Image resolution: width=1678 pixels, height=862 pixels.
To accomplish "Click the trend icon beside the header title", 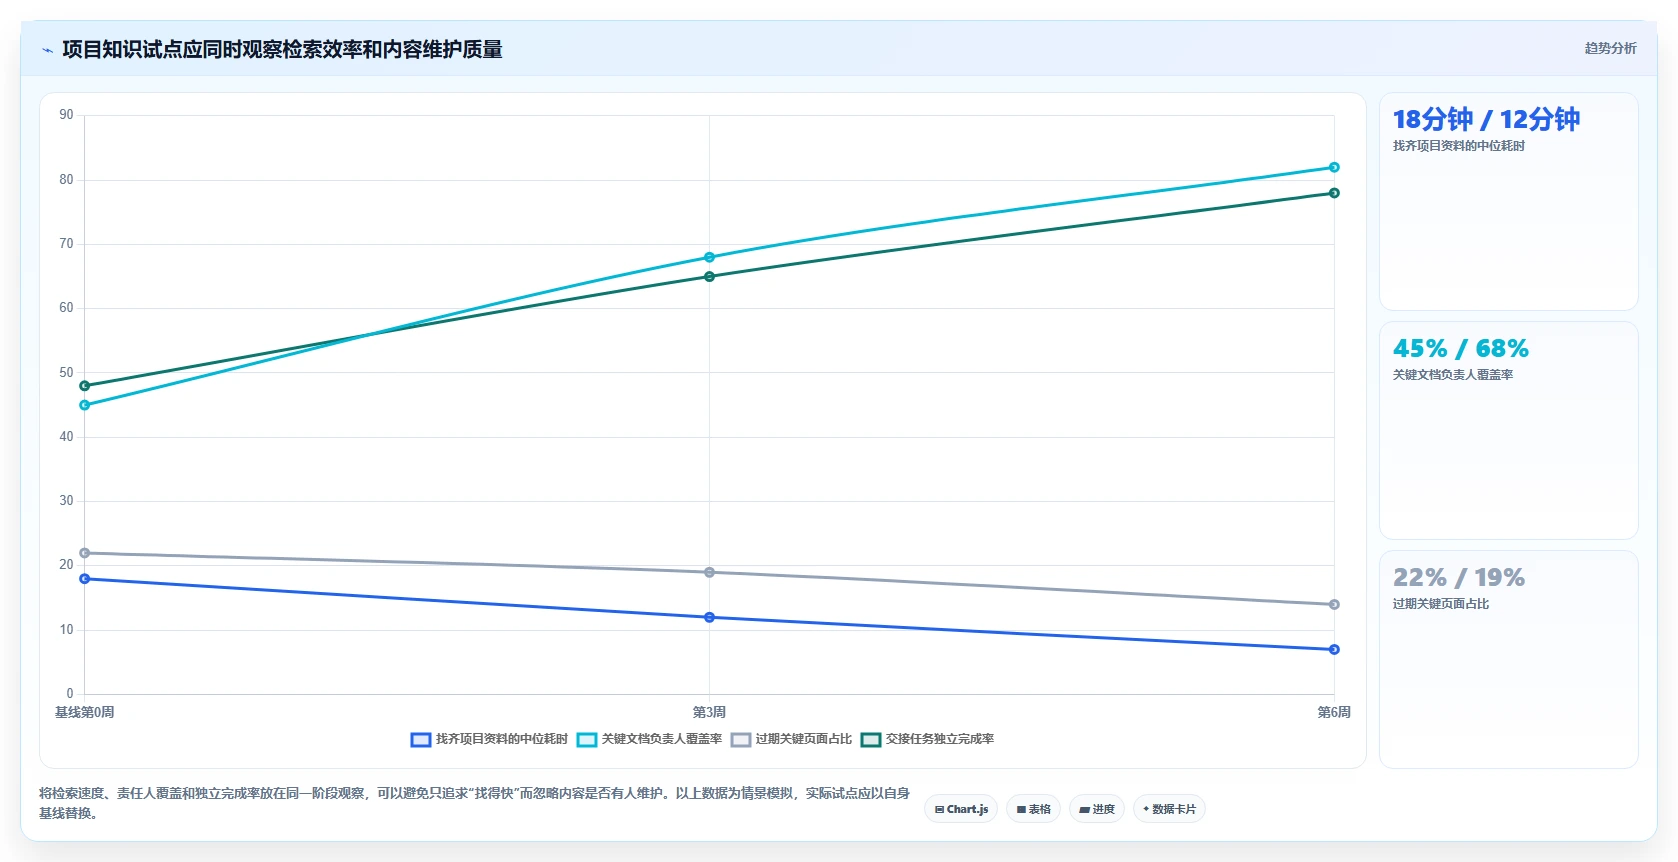I will pos(47,50).
